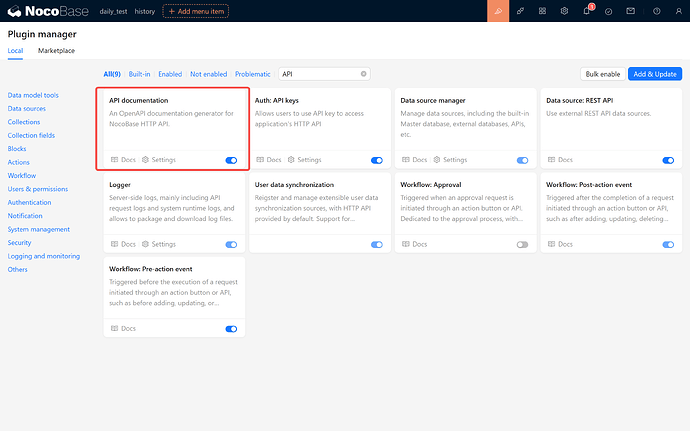Click the Bulk enable button
This screenshot has width=690, height=431.
tap(602, 74)
